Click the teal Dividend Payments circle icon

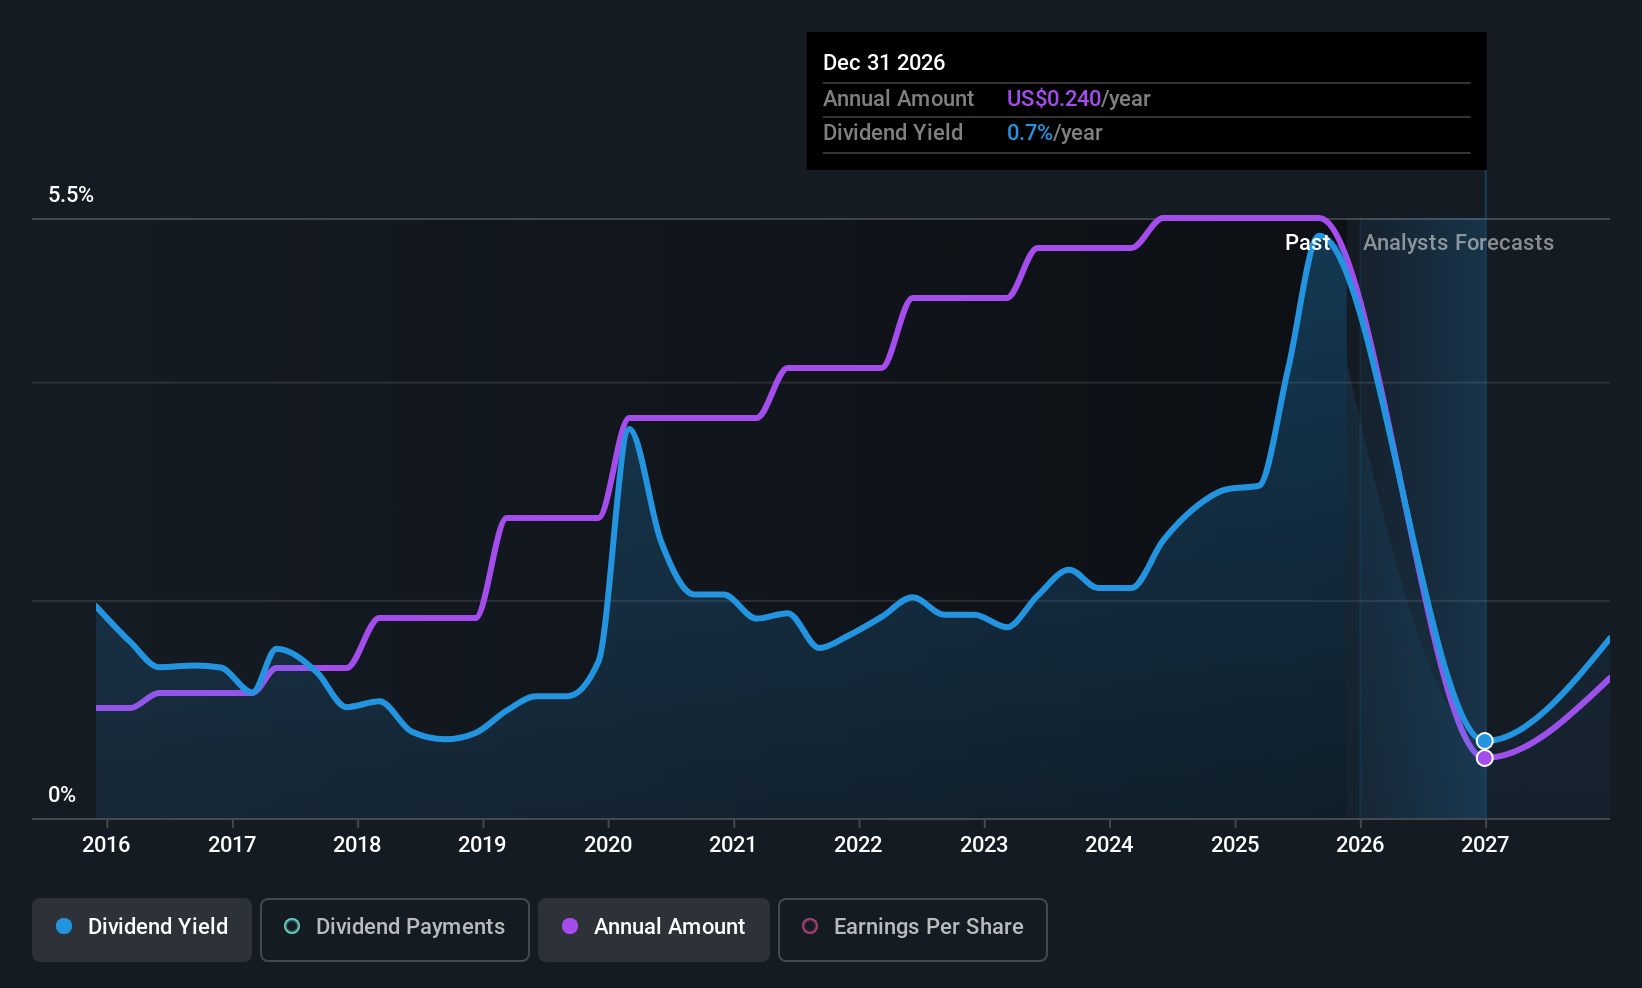(x=291, y=927)
